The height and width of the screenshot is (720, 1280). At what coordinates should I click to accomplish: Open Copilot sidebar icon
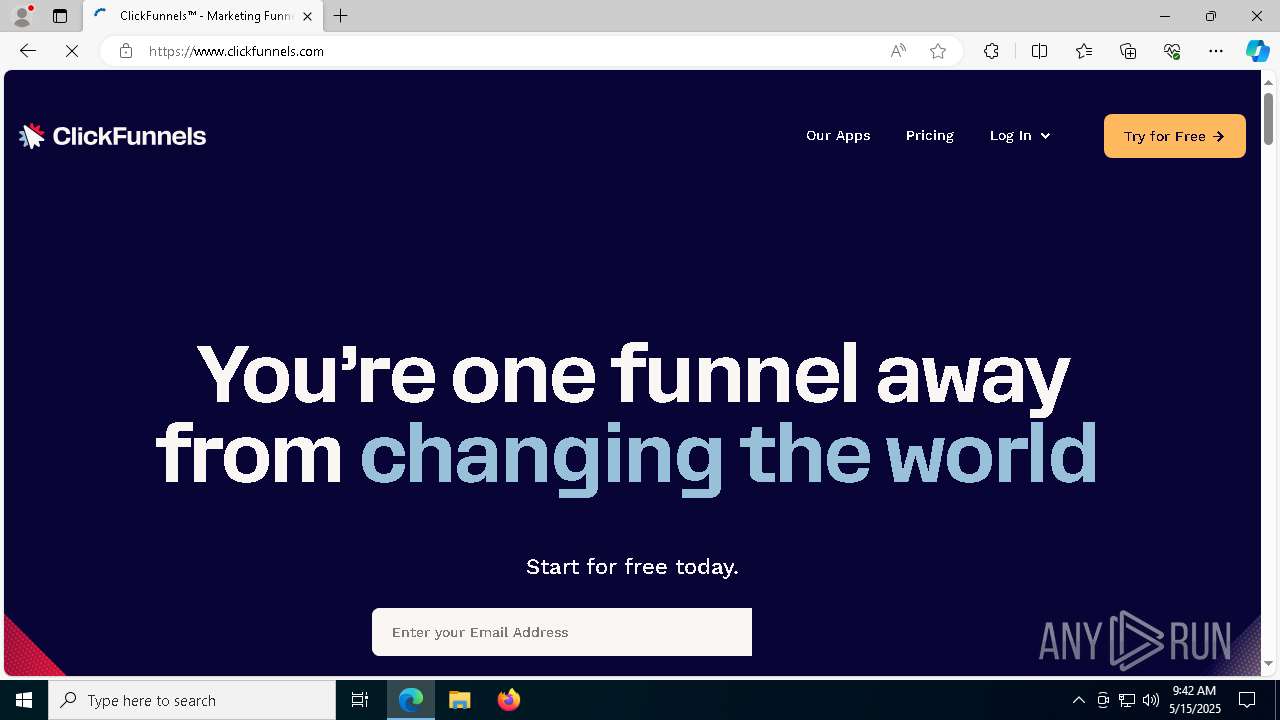click(1257, 51)
